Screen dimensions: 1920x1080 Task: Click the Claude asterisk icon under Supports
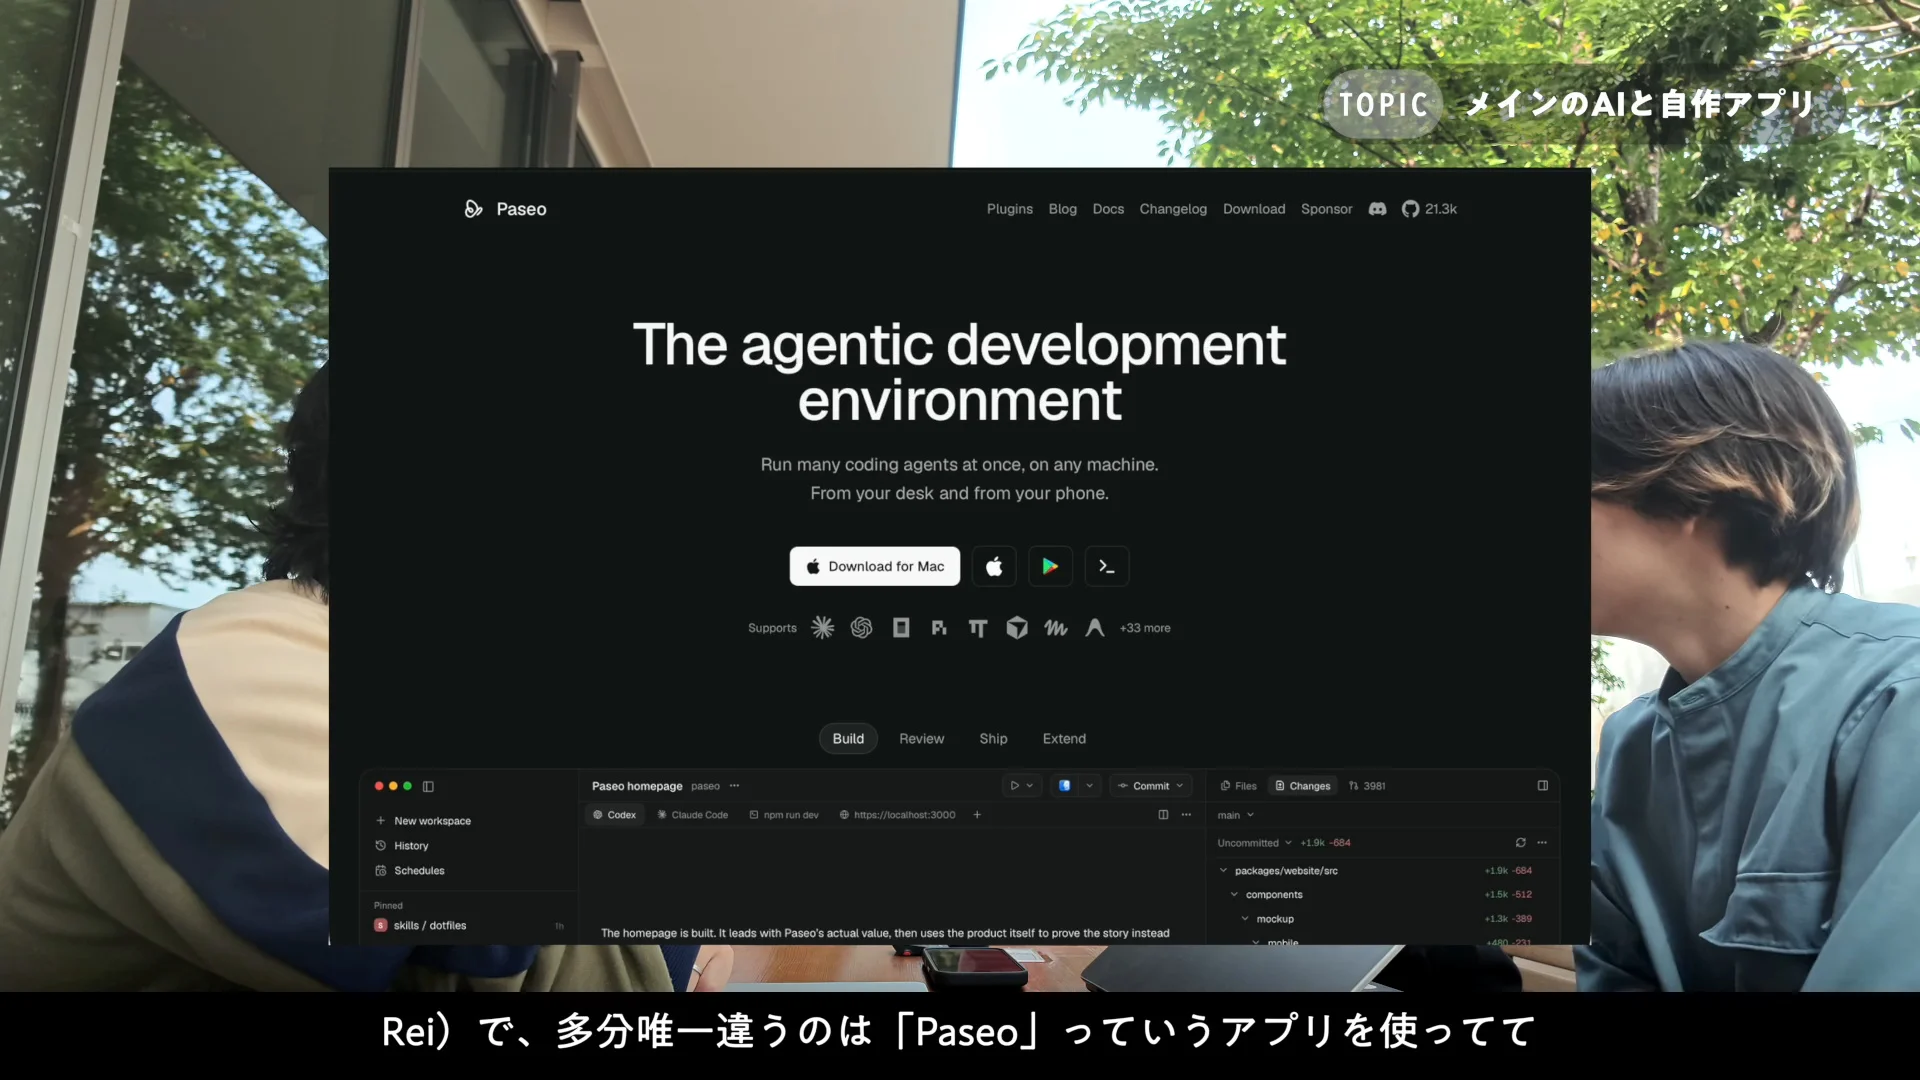tap(822, 628)
